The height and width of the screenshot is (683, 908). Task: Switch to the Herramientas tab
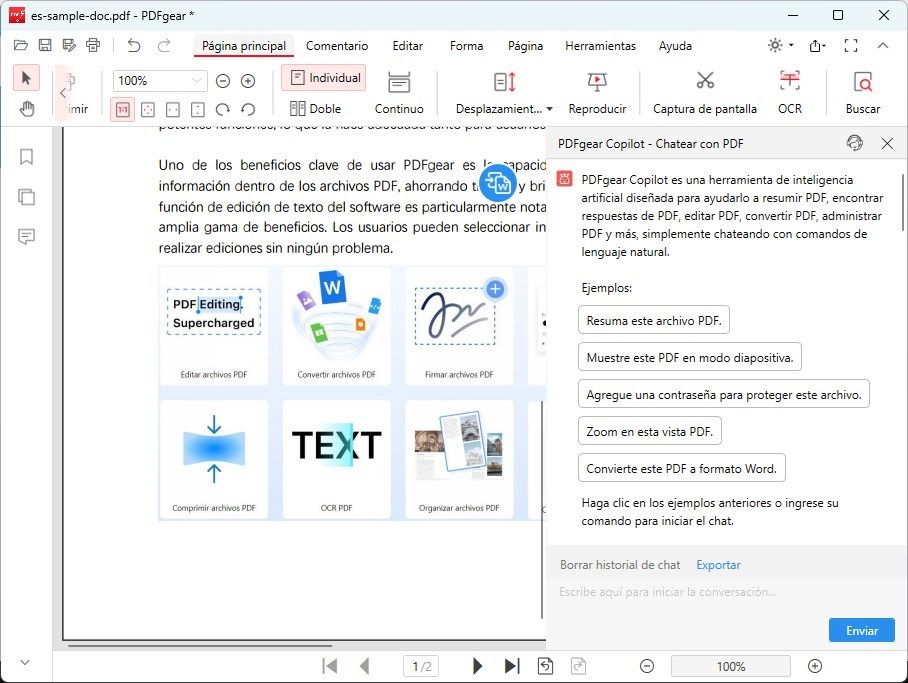pyautogui.click(x=600, y=46)
